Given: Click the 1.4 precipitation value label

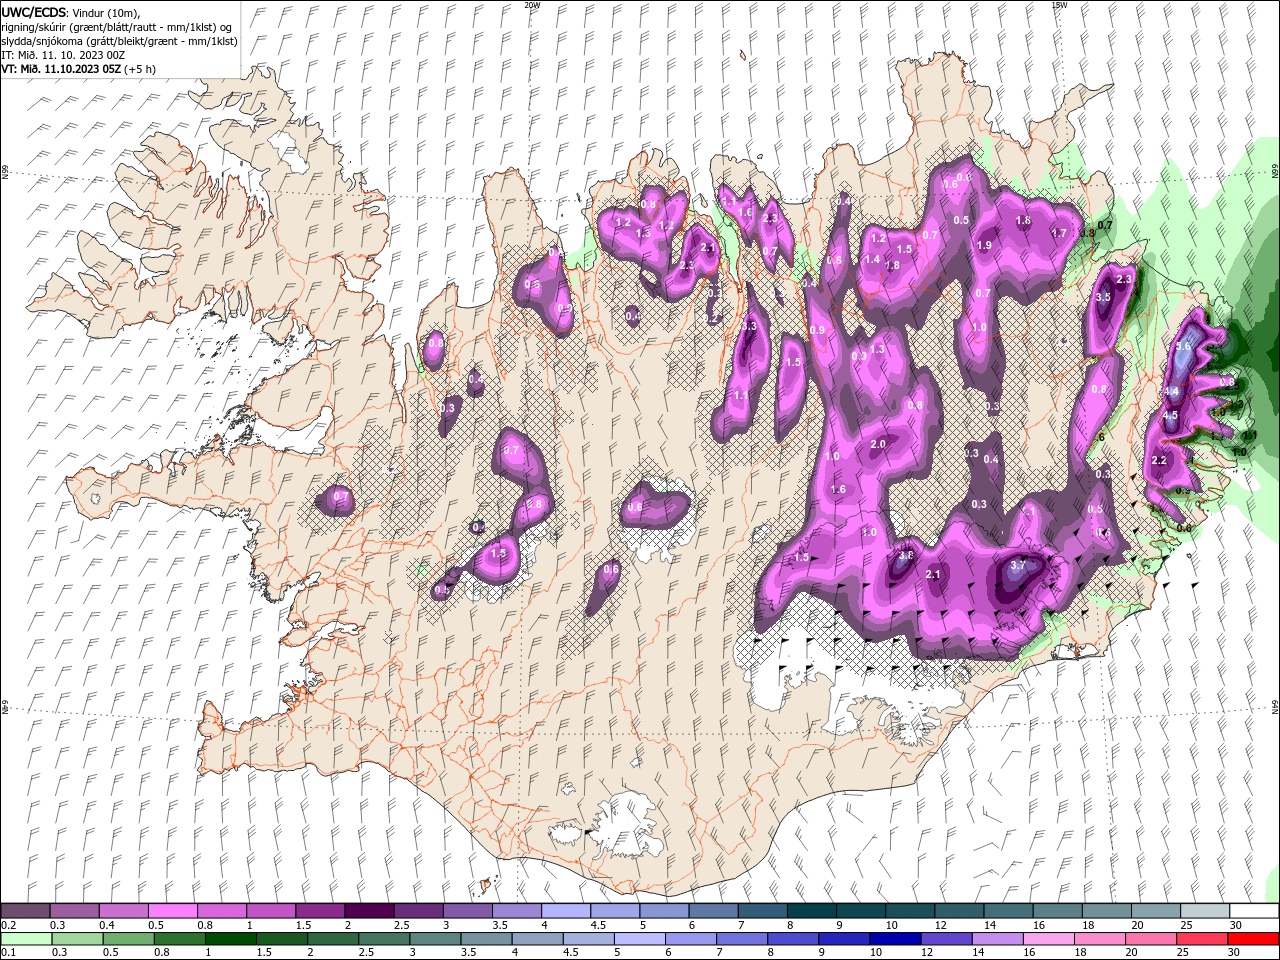Looking at the screenshot, I should [872, 259].
